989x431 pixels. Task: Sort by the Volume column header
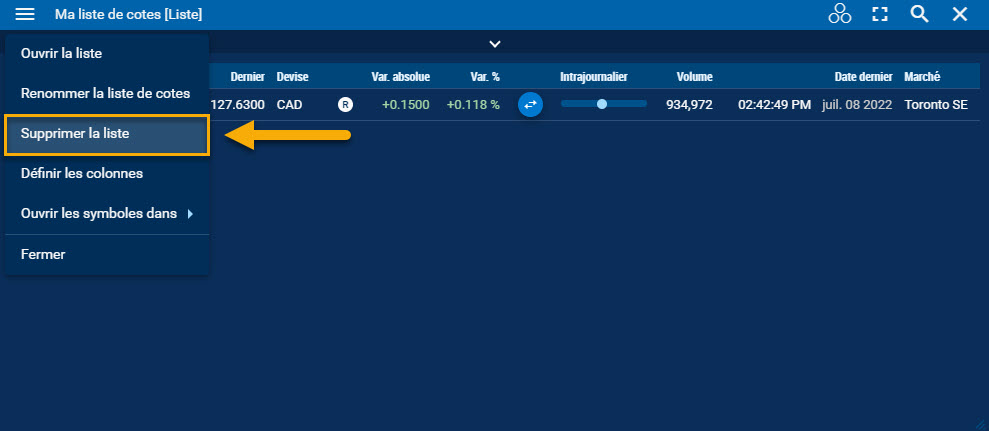[x=694, y=77]
